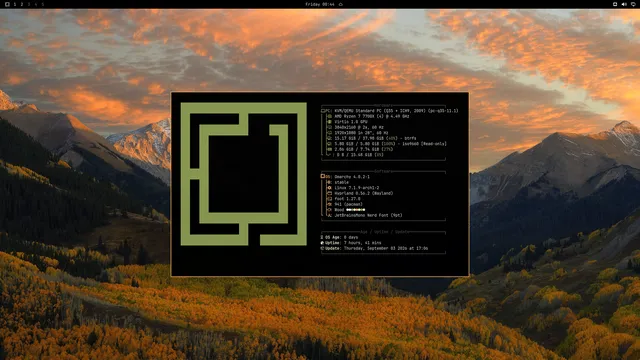Click the display icon beside 3840x2160

tap(330, 127)
